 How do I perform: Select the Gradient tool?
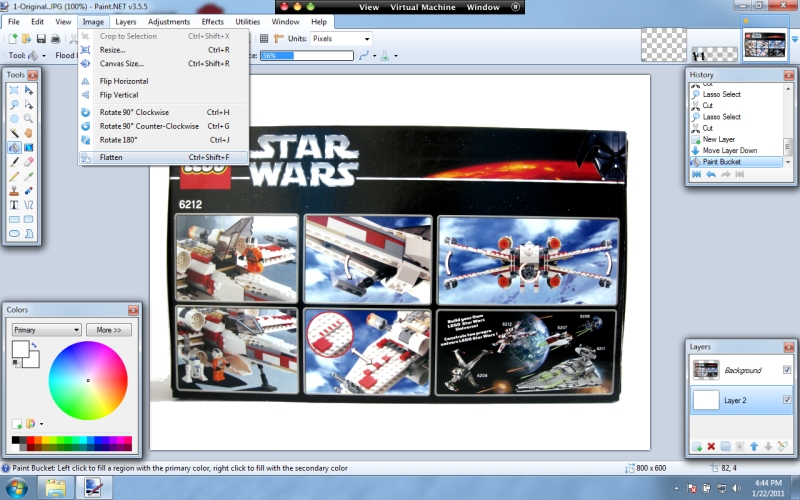(x=29, y=147)
